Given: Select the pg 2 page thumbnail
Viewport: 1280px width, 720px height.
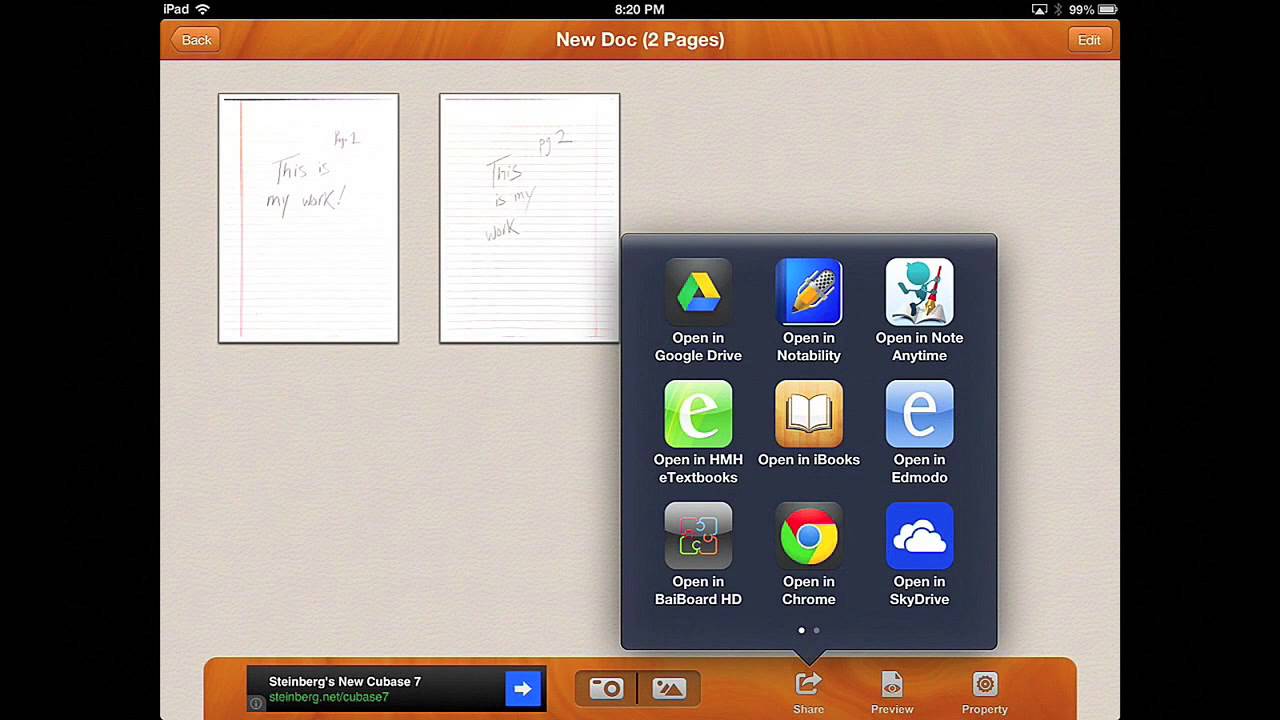Looking at the screenshot, I should (529, 218).
